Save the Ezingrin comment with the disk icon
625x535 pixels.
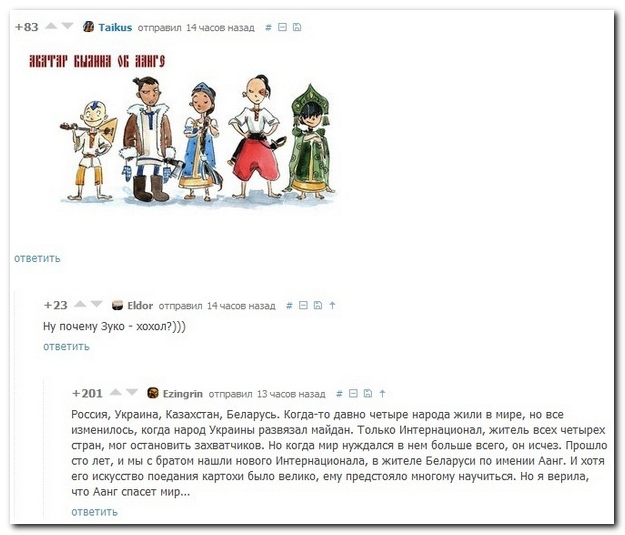pyautogui.click(x=368, y=393)
